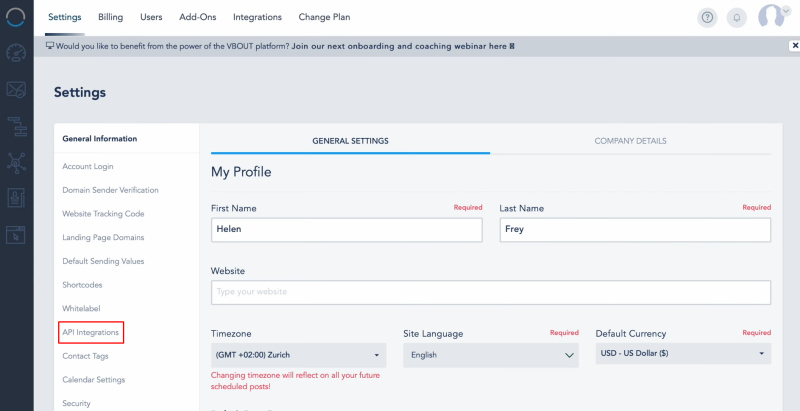Viewport: 800px width, 411px height.
Task: Open Security settings in the sidebar
Action: tap(76, 403)
